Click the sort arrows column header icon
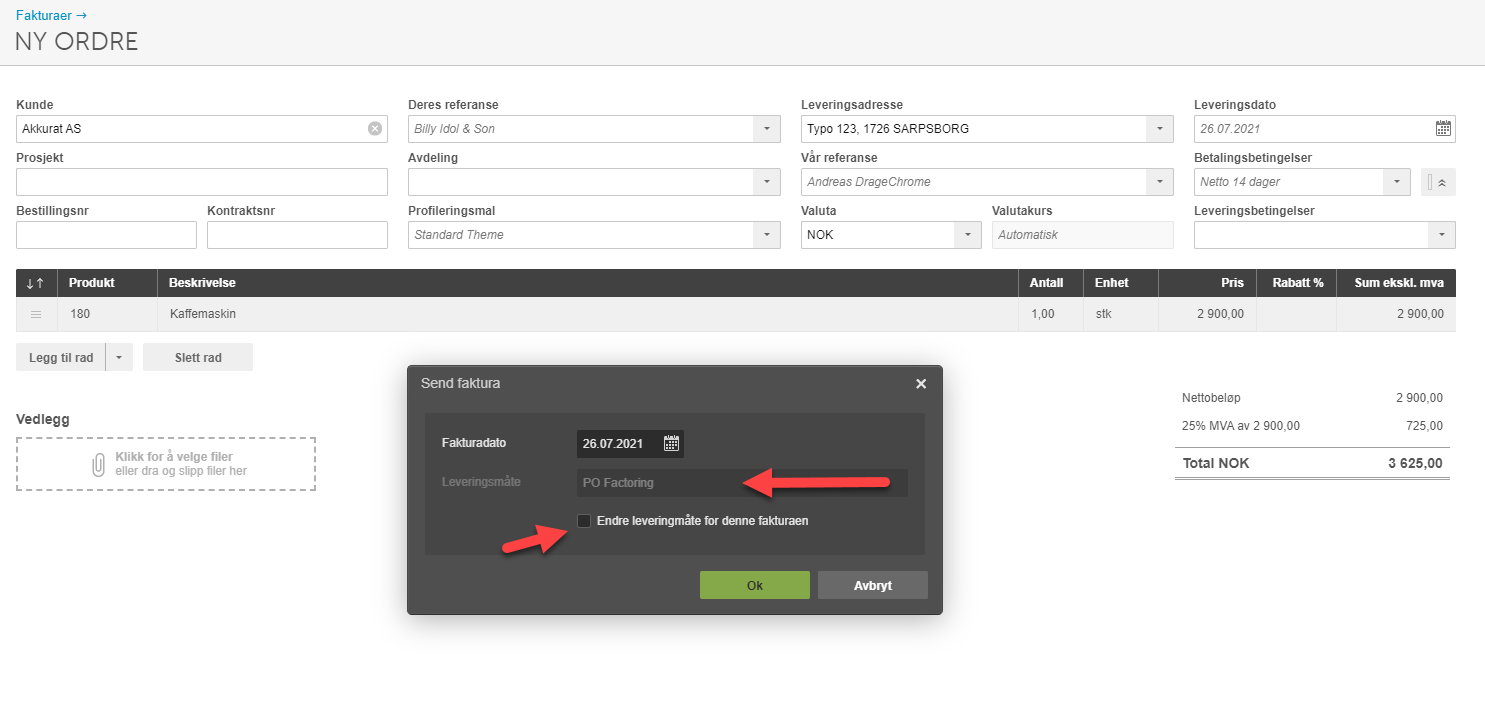 tap(36, 283)
